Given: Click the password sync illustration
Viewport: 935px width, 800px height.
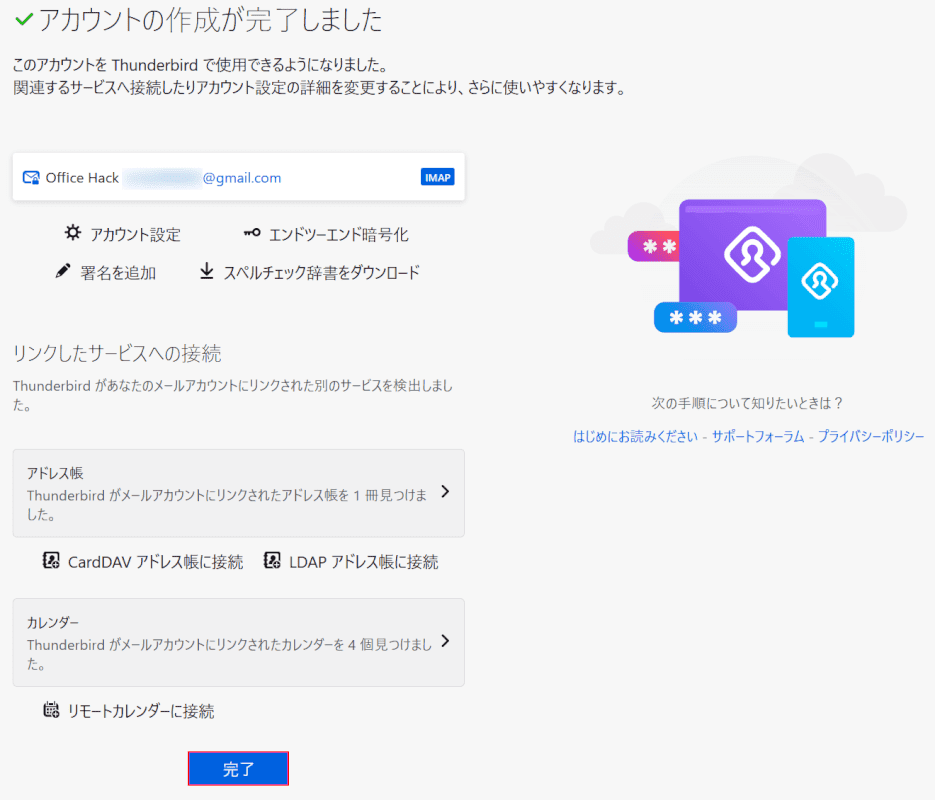Looking at the screenshot, I should click(748, 247).
